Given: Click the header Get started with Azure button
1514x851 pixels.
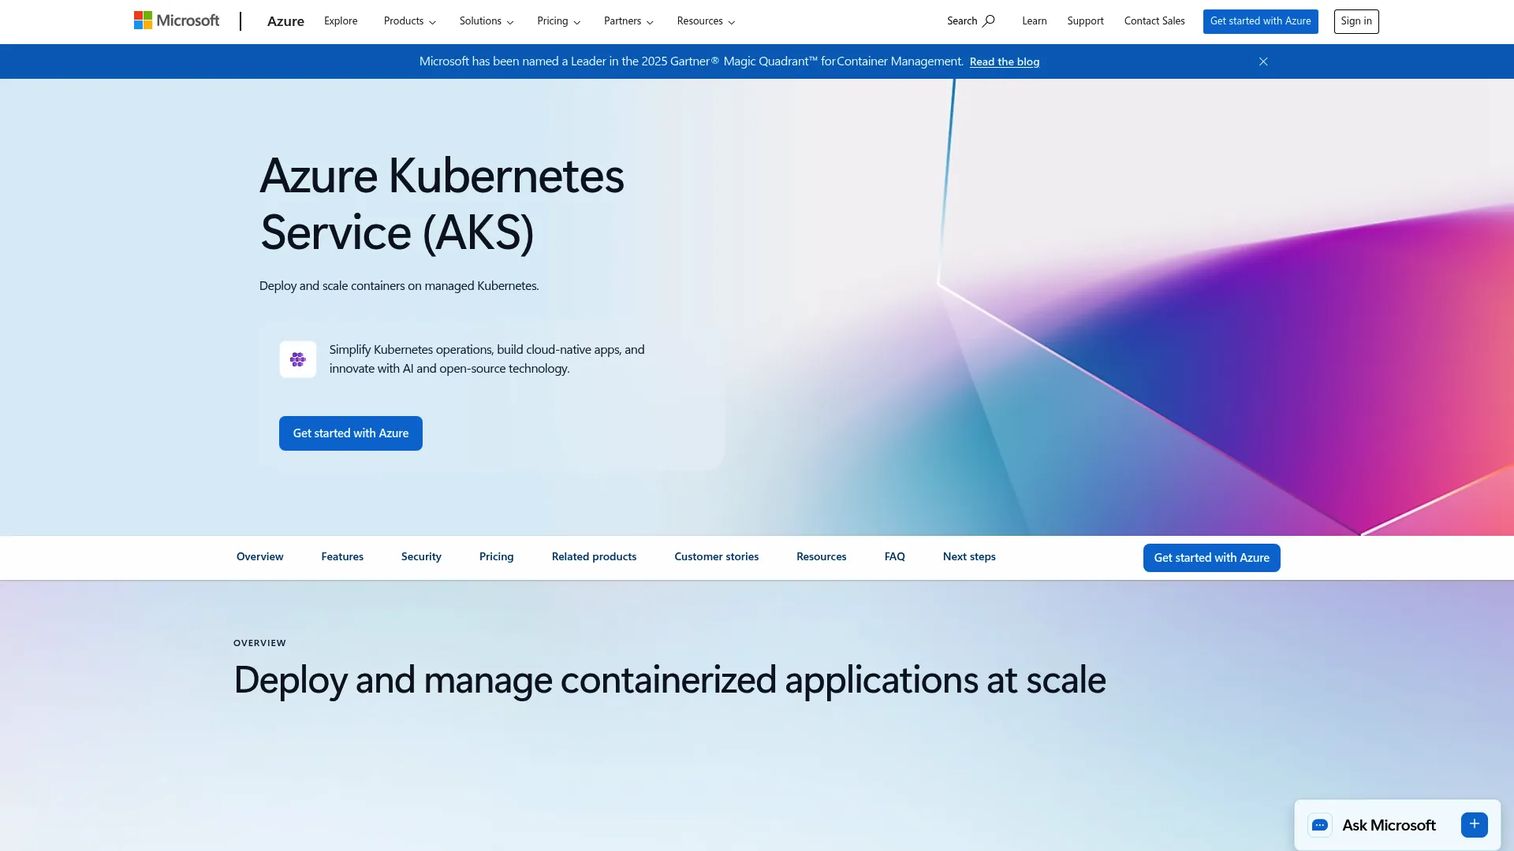Looking at the screenshot, I should coord(1260,21).
